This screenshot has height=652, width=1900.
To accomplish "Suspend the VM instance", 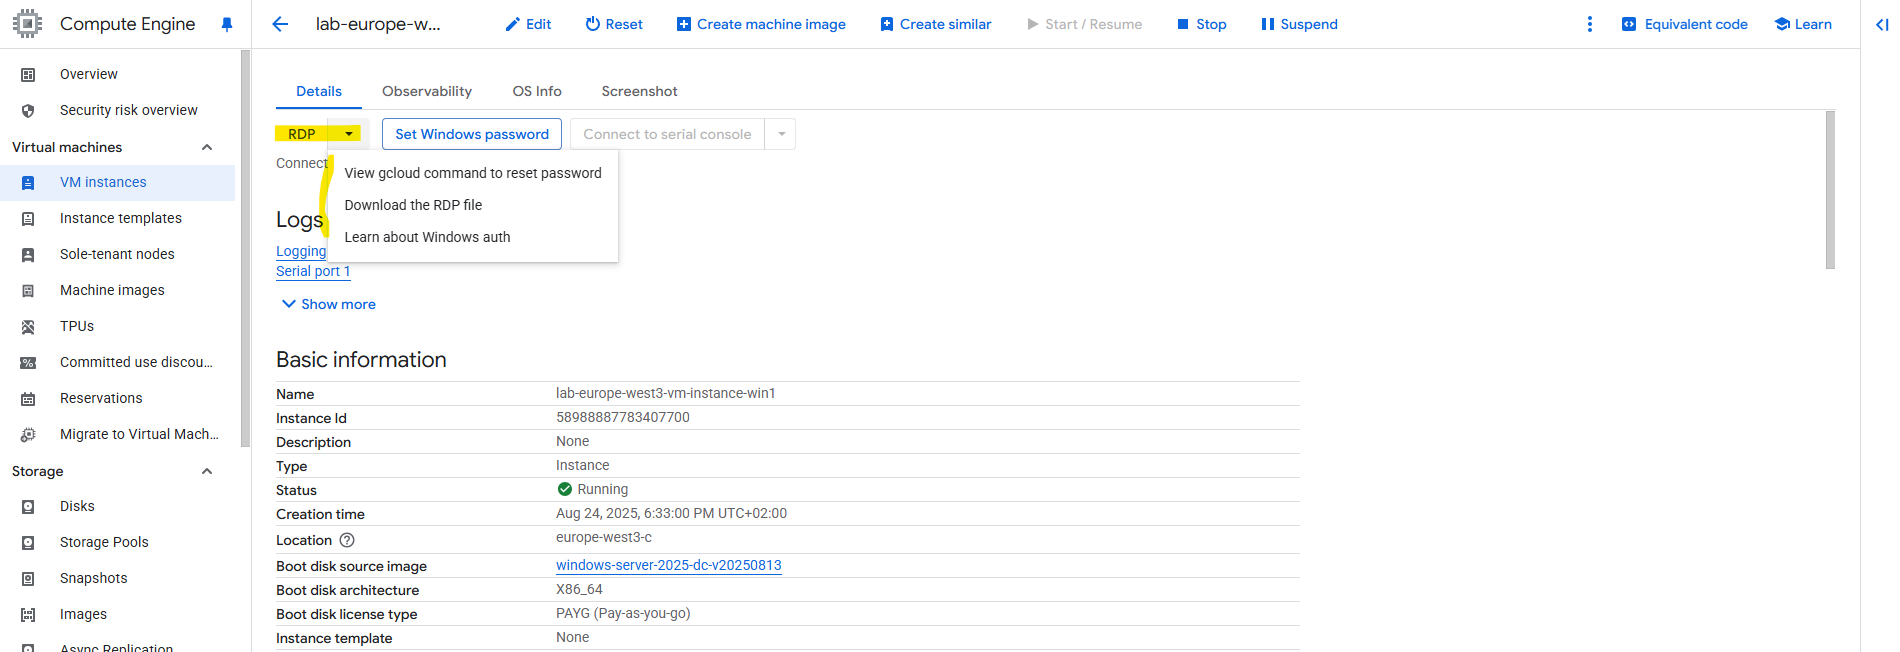I will tap(1299, 24).
